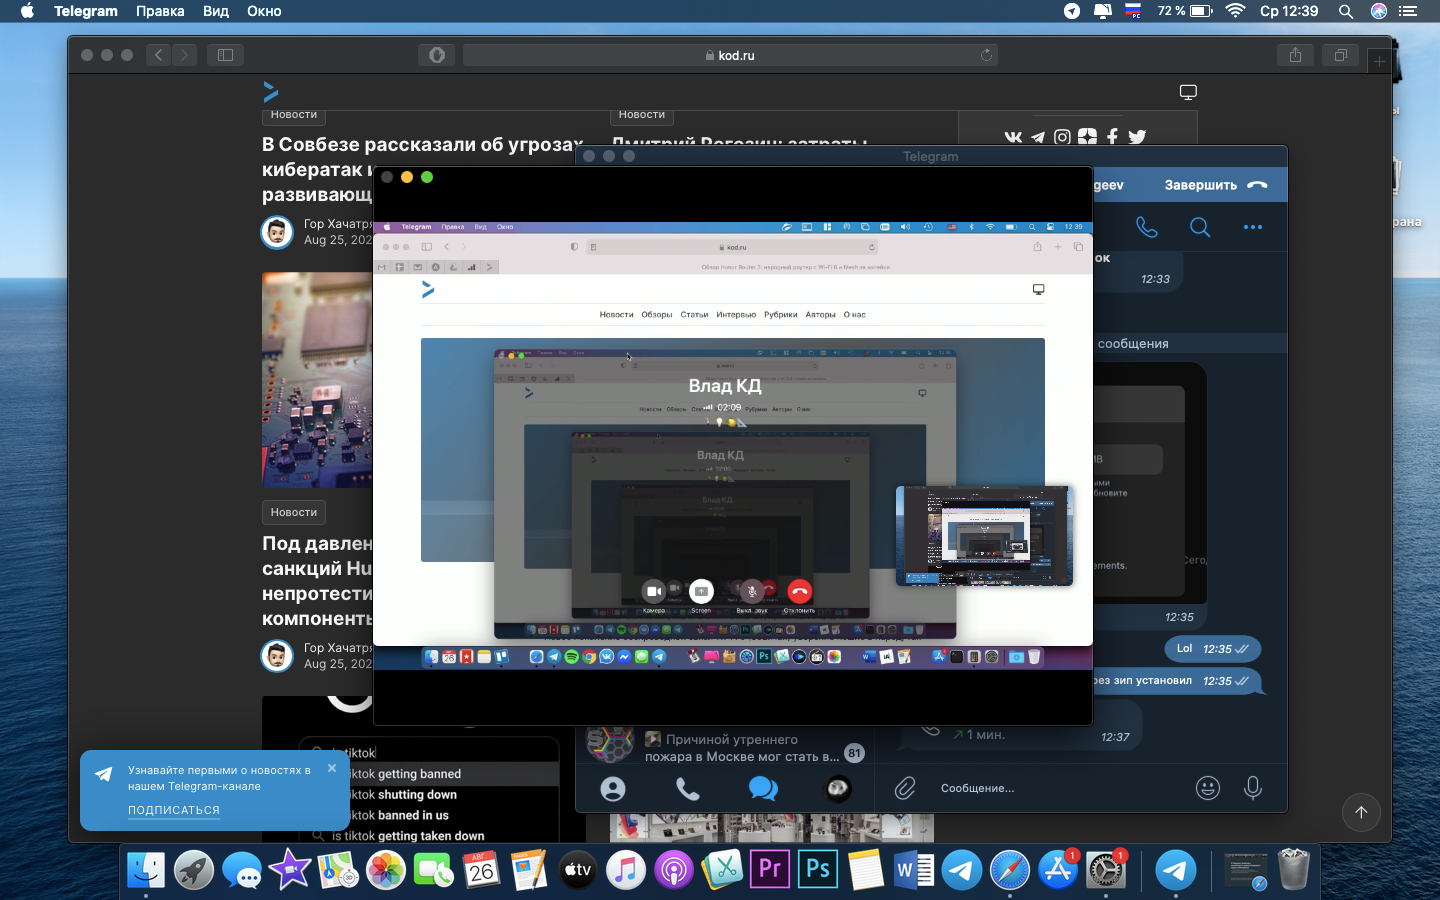Open the three-dots chat menu
This screenshot has width=1440, height=900.
tap(1252, 227)
